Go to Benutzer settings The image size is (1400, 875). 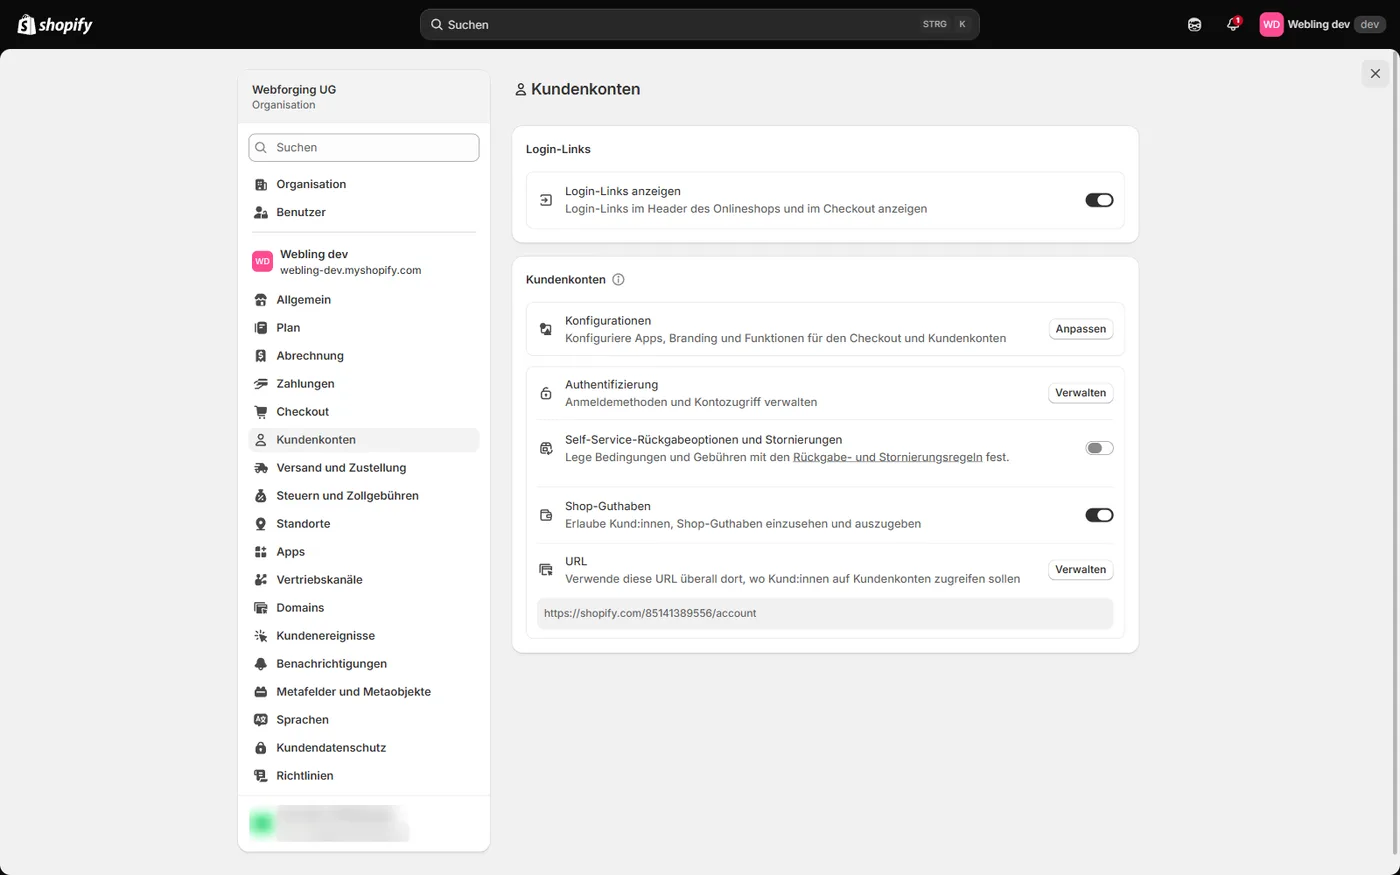click(364, 212)
